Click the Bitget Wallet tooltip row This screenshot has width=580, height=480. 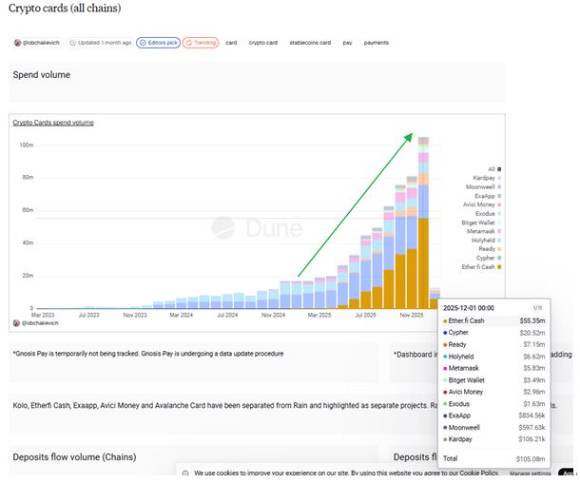click(x=494, y=380)
